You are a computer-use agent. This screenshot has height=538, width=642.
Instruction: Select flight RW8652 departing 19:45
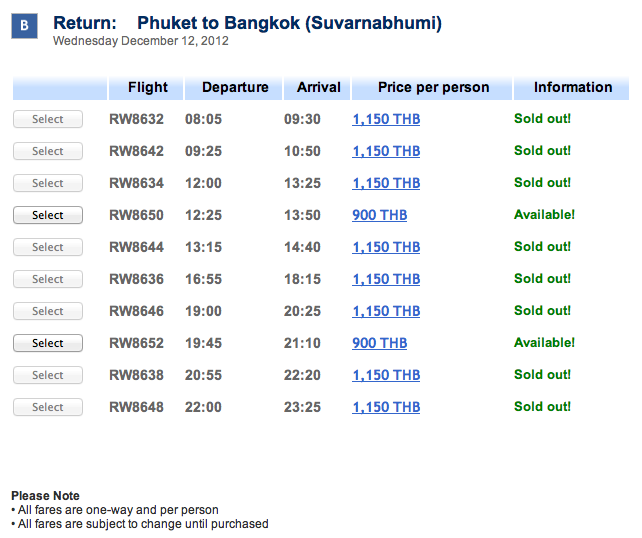coord(48,343)
